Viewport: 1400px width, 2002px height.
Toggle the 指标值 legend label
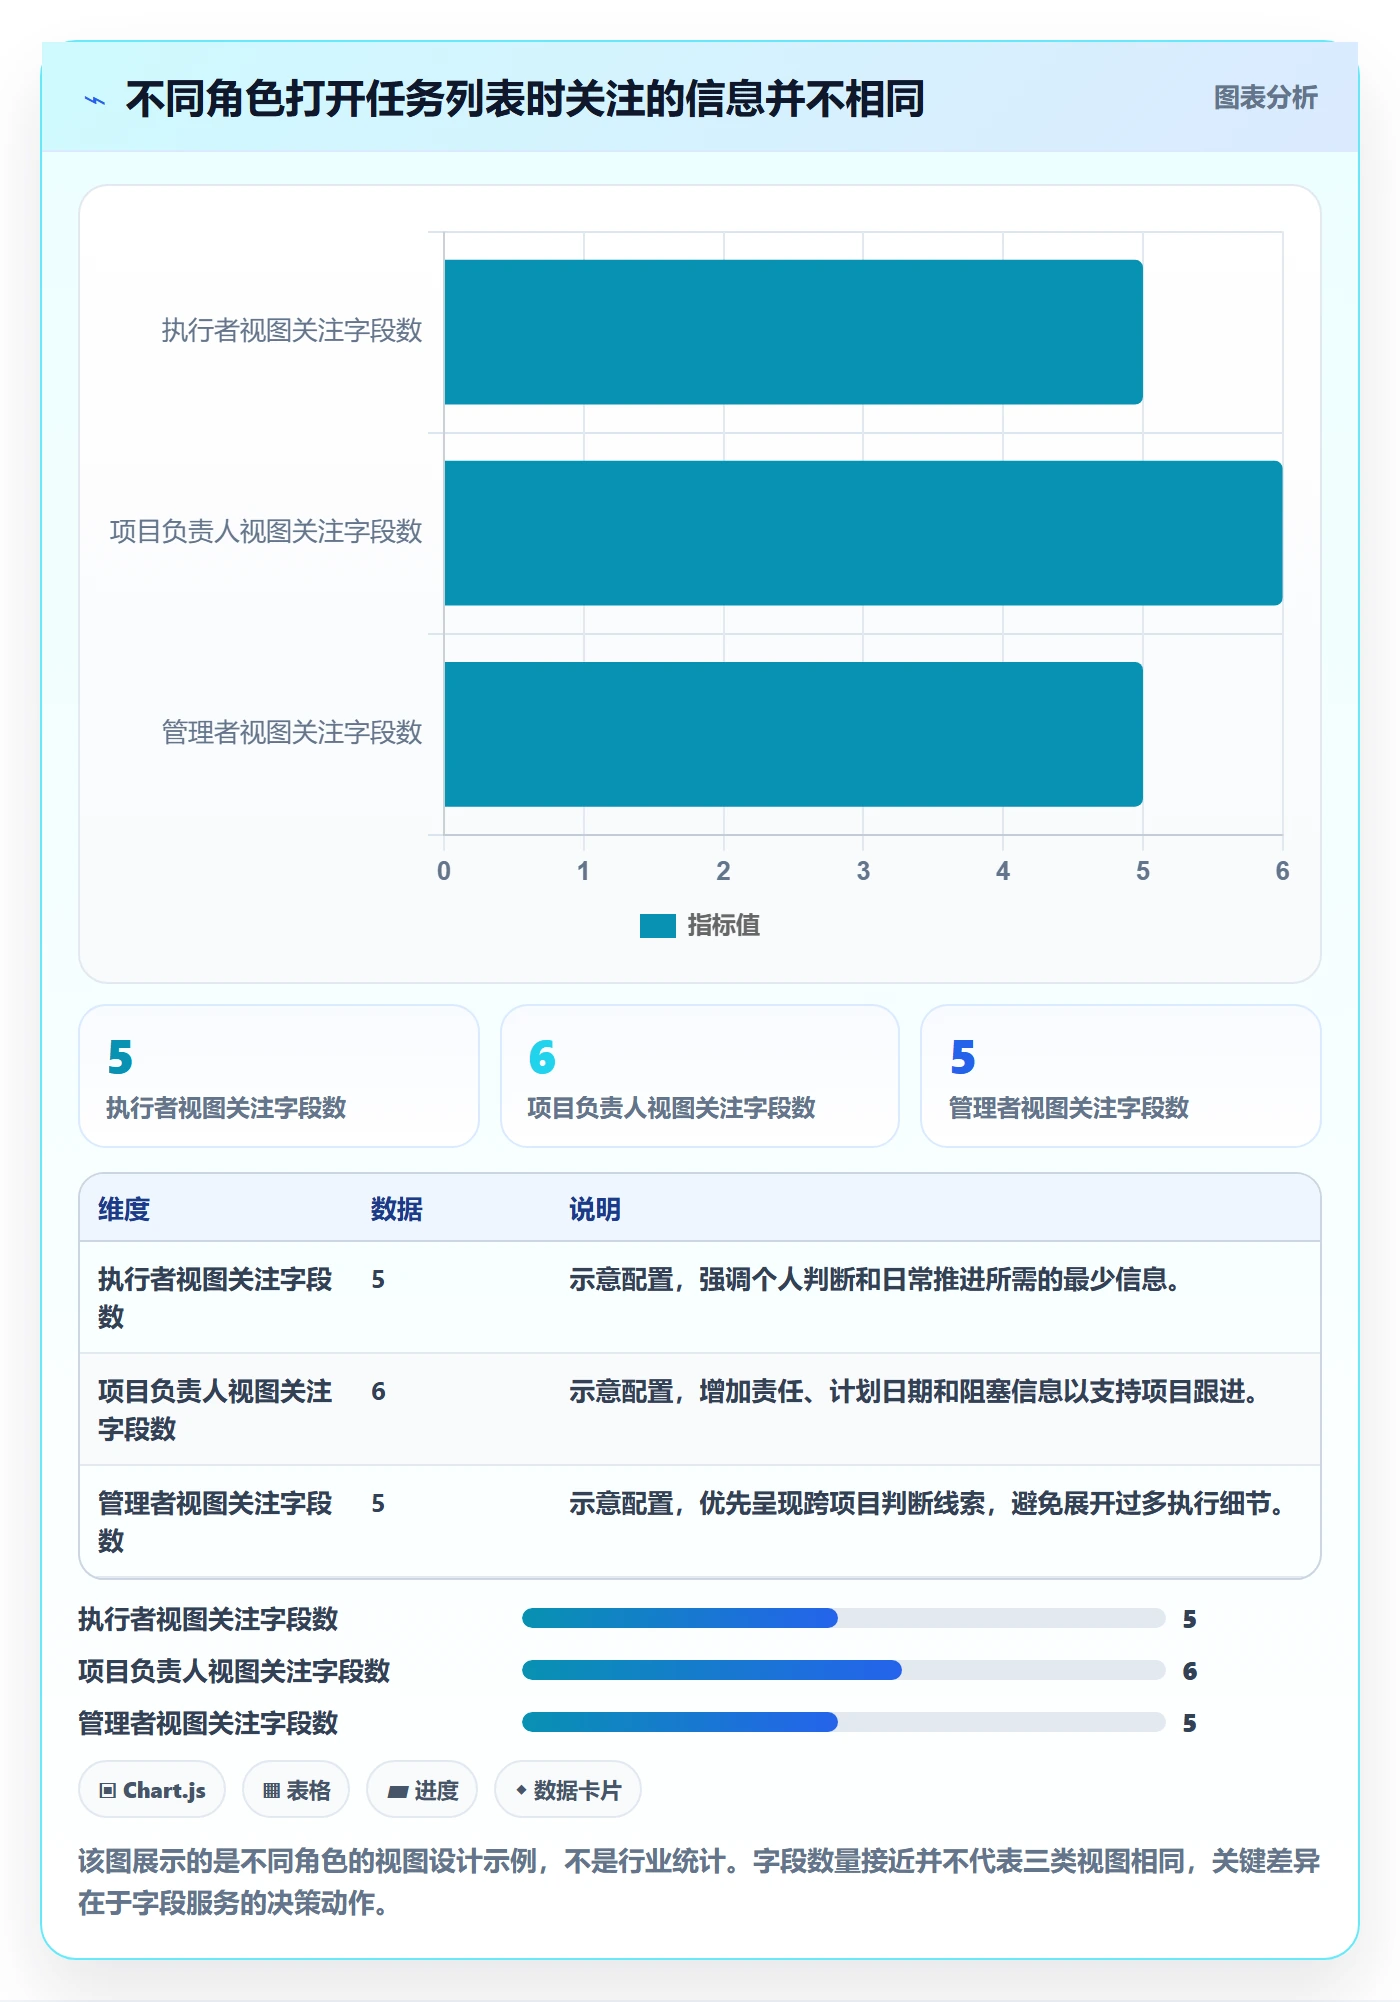[724, 926]
